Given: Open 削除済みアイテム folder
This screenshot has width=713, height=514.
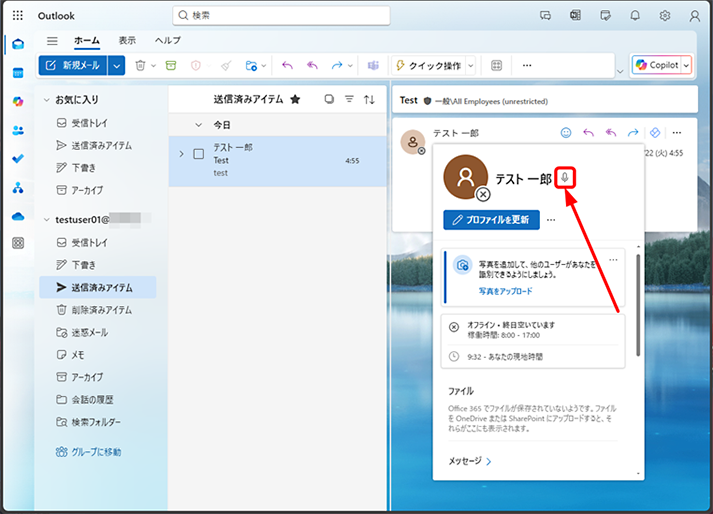Looking at the screenshot, I should pos(98,310).
